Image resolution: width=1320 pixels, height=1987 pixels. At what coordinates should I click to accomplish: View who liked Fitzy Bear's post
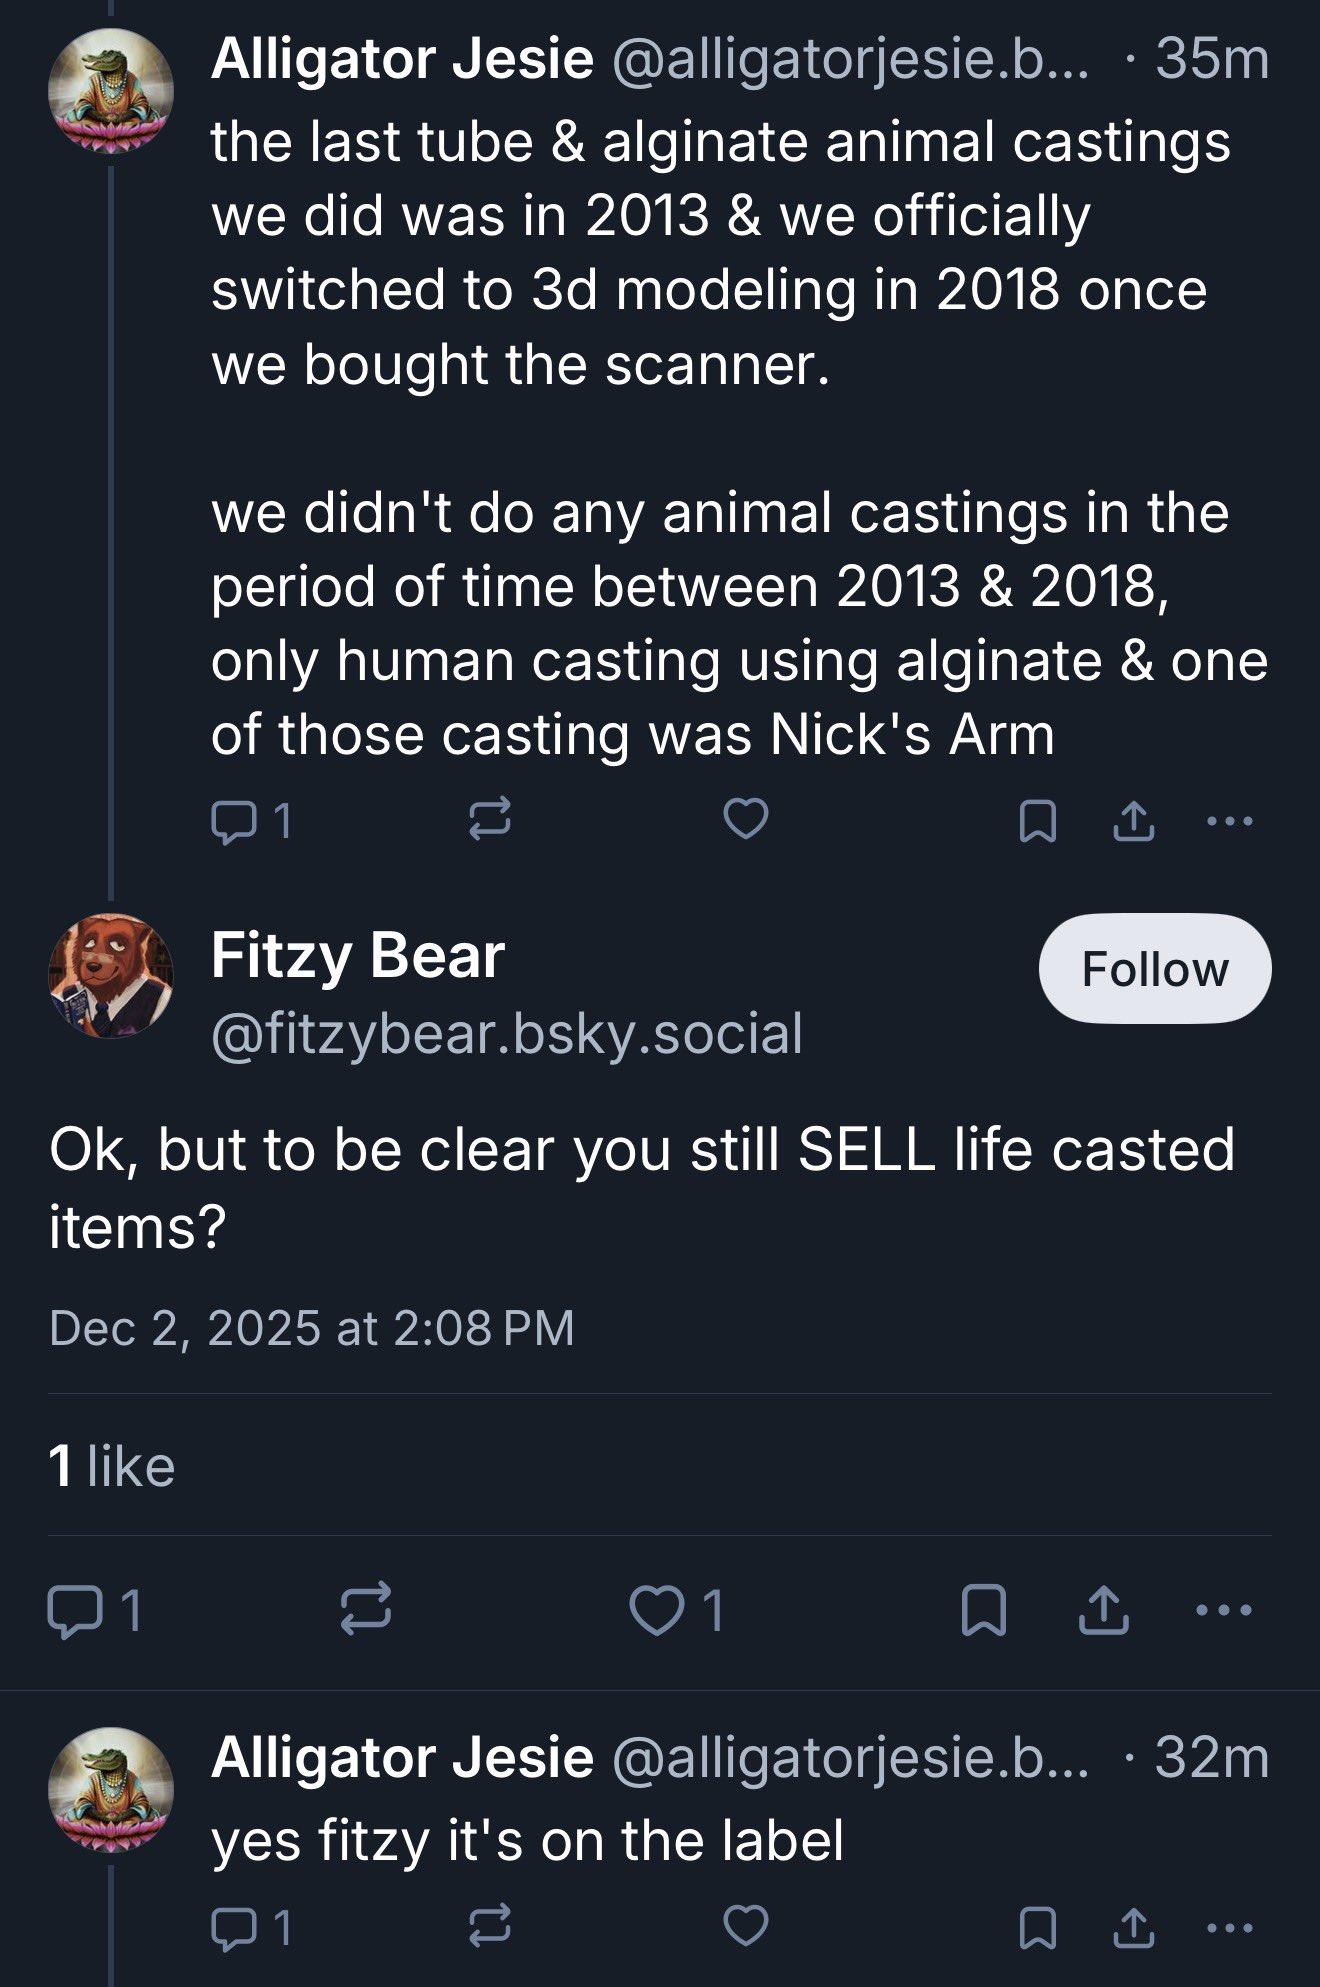(x=112, y=1466)
